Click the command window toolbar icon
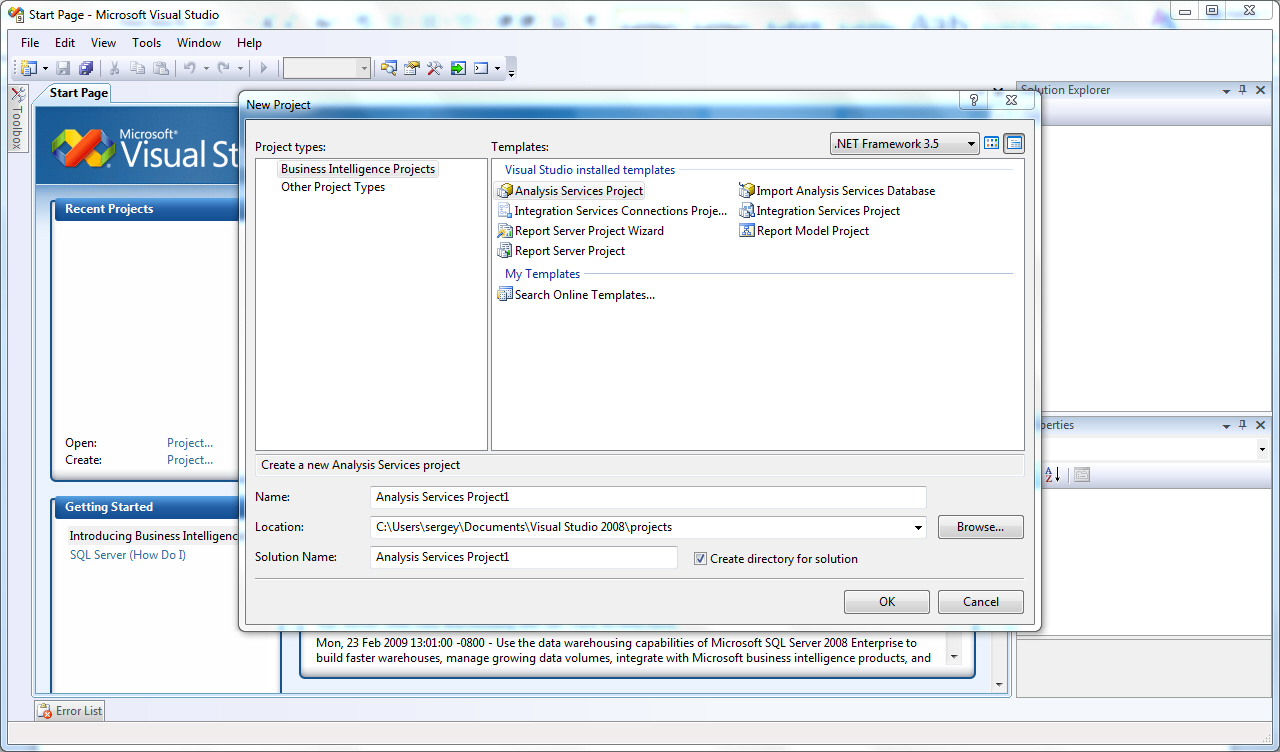Viewport: 1280px width, 752px height. point(481,68)
